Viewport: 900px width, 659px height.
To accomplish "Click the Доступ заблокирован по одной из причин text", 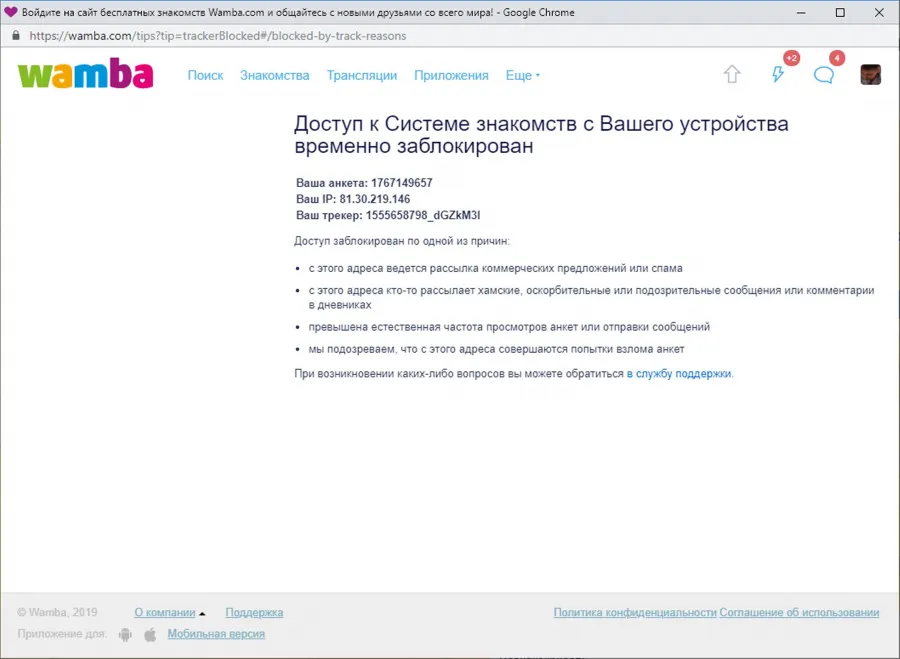I will pyautogui.click(x=402, y=241).
